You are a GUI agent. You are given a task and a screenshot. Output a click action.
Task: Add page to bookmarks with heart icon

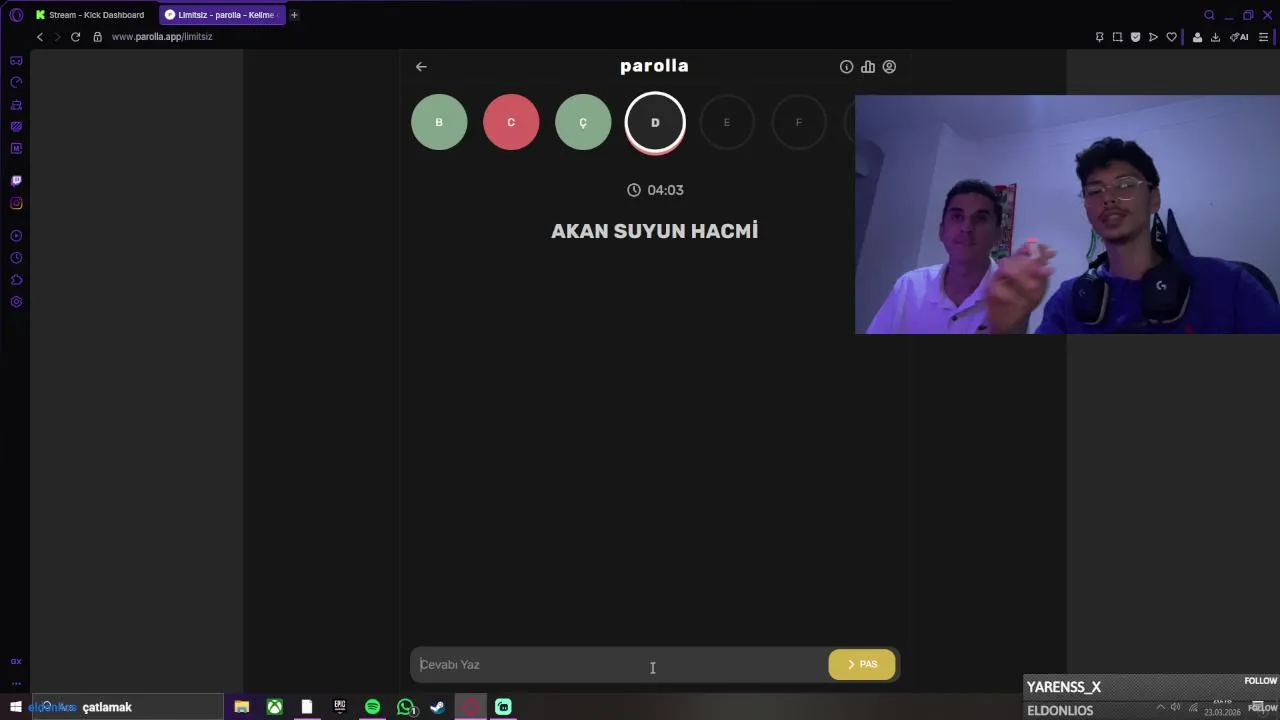[1171, 37]
